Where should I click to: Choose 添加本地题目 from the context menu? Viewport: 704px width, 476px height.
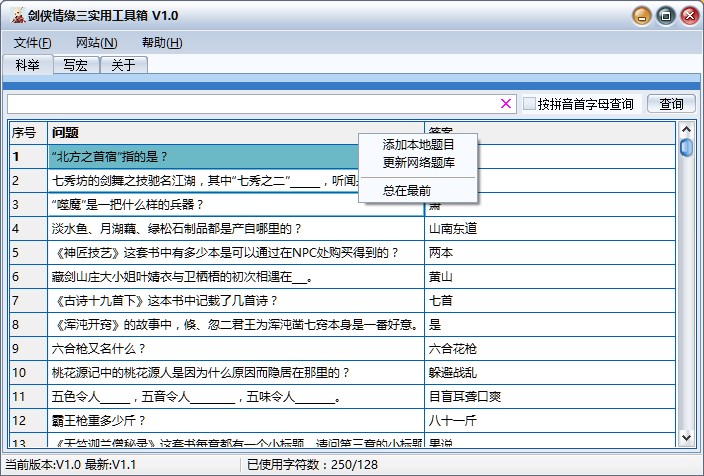(419, 144)
